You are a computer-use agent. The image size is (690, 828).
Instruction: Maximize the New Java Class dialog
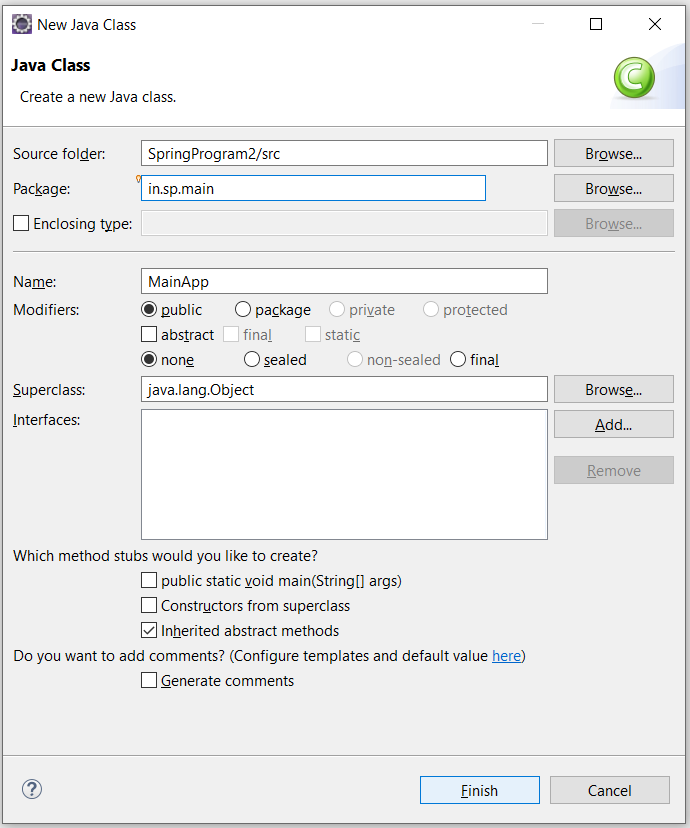[x=596, y=24]
